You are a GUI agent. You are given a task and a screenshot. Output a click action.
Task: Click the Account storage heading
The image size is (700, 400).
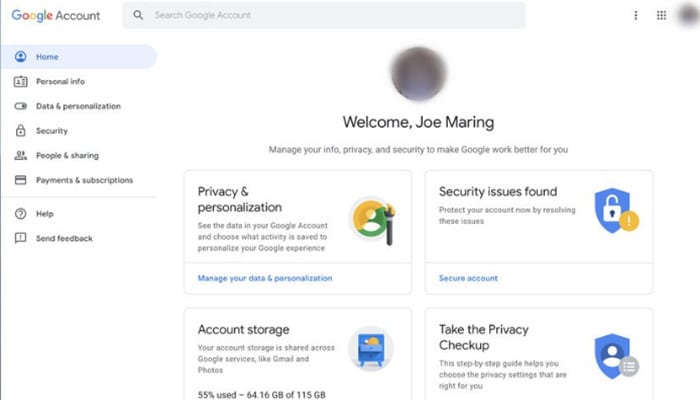pyautogui.click(x=244, y=329)
